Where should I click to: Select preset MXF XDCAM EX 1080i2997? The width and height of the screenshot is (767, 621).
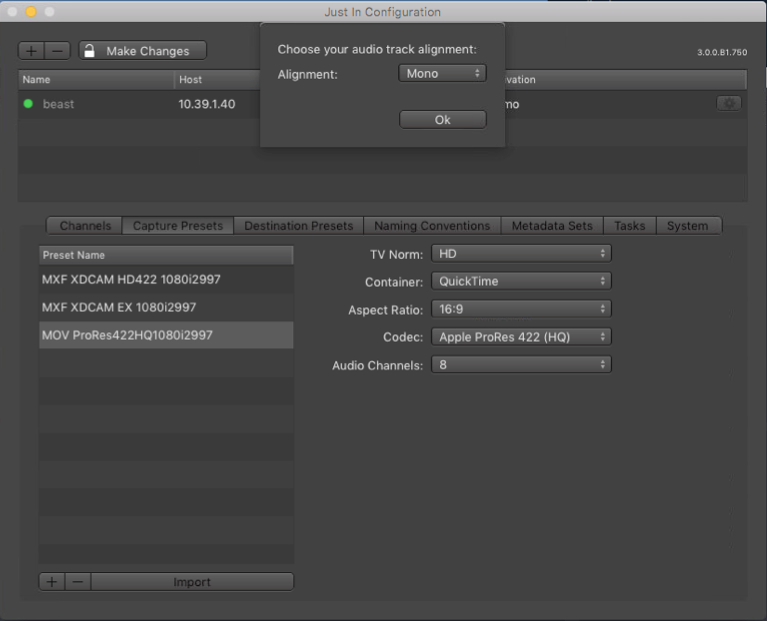166,308
